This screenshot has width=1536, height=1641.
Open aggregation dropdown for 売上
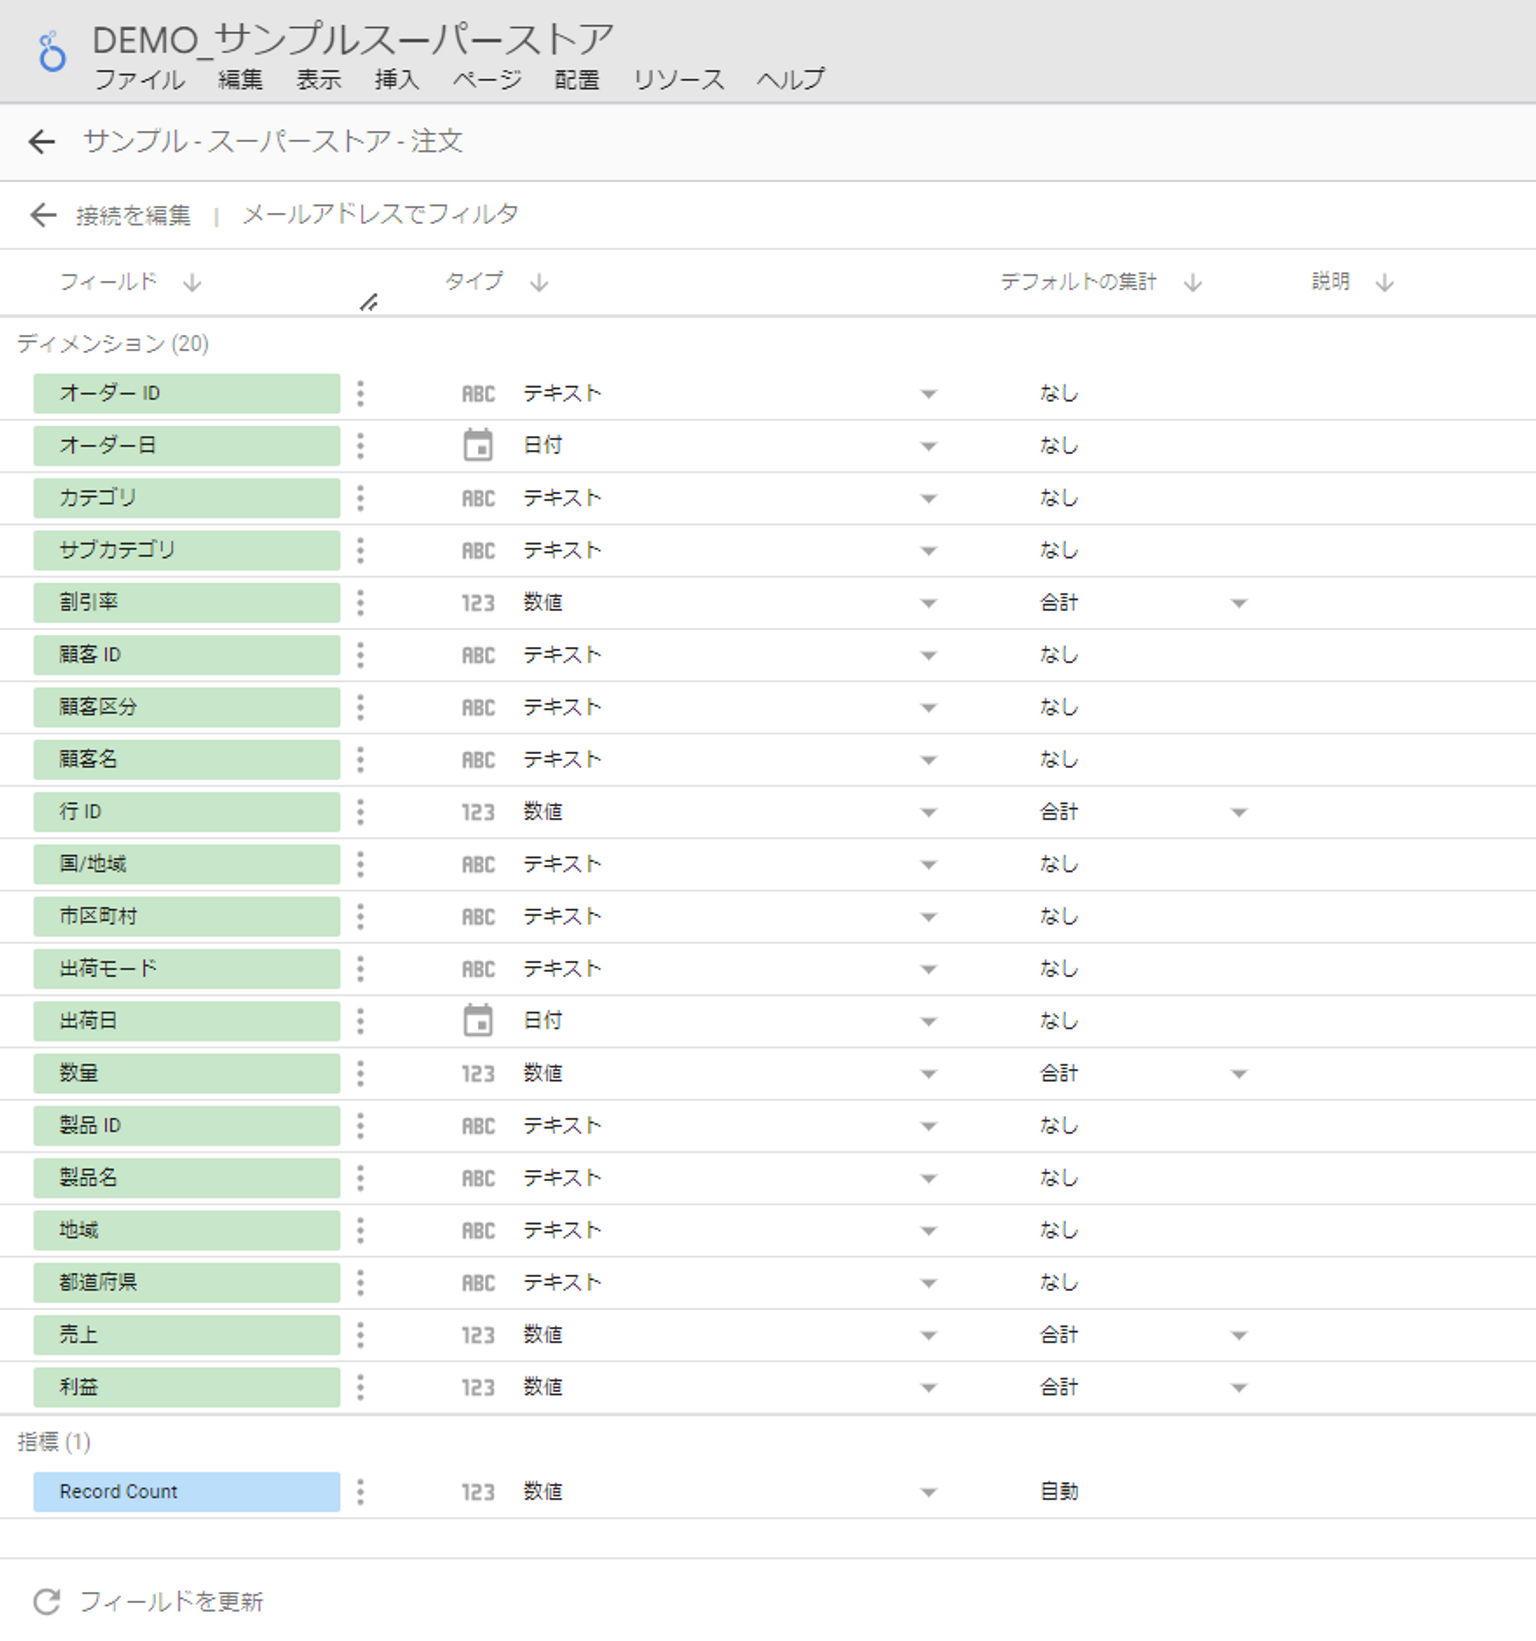(x=1239, y=1335)
